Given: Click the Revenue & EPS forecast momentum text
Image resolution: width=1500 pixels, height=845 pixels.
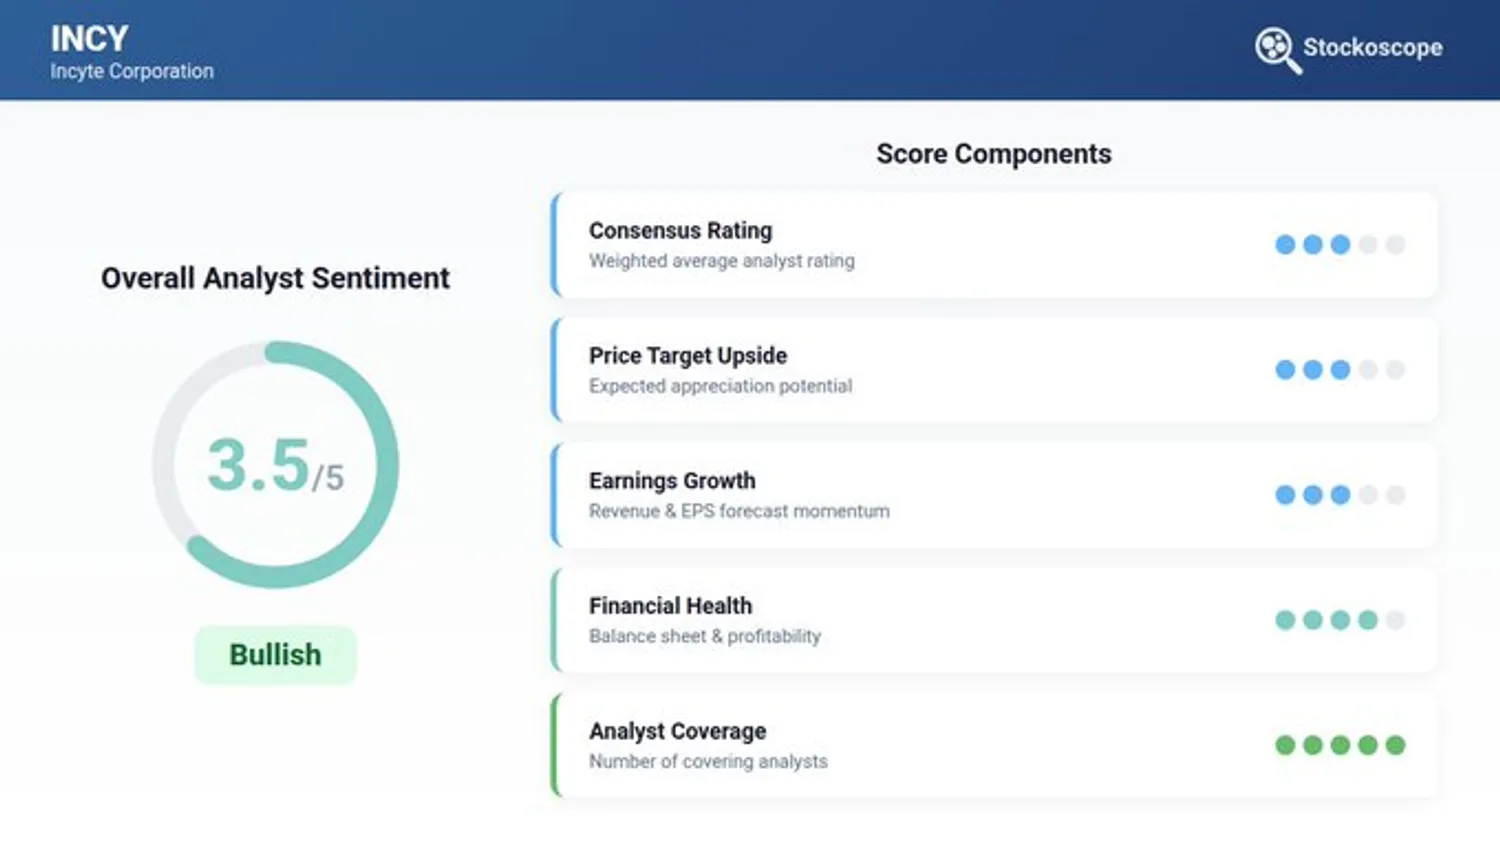Looking at the screenshot, I should click(x=739, y=511).
